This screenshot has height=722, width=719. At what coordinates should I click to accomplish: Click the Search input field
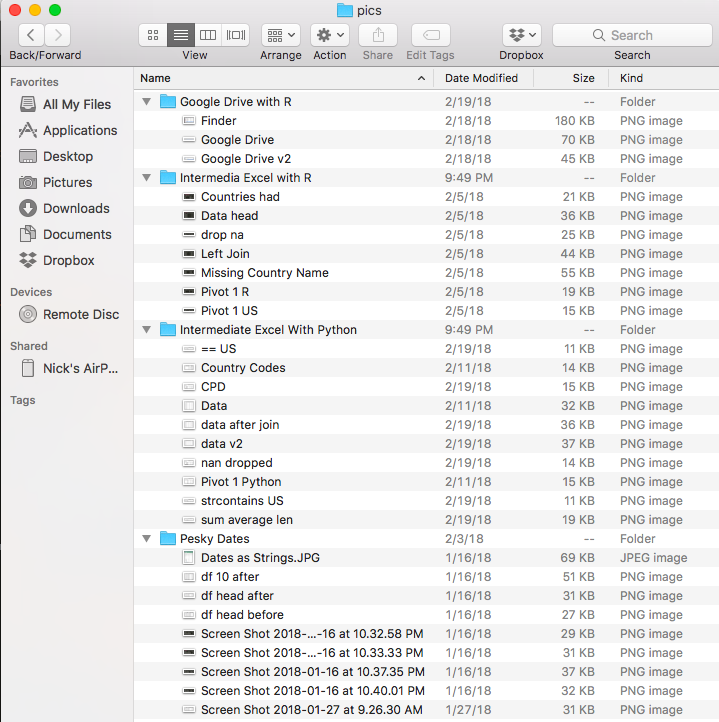point(631,35)
